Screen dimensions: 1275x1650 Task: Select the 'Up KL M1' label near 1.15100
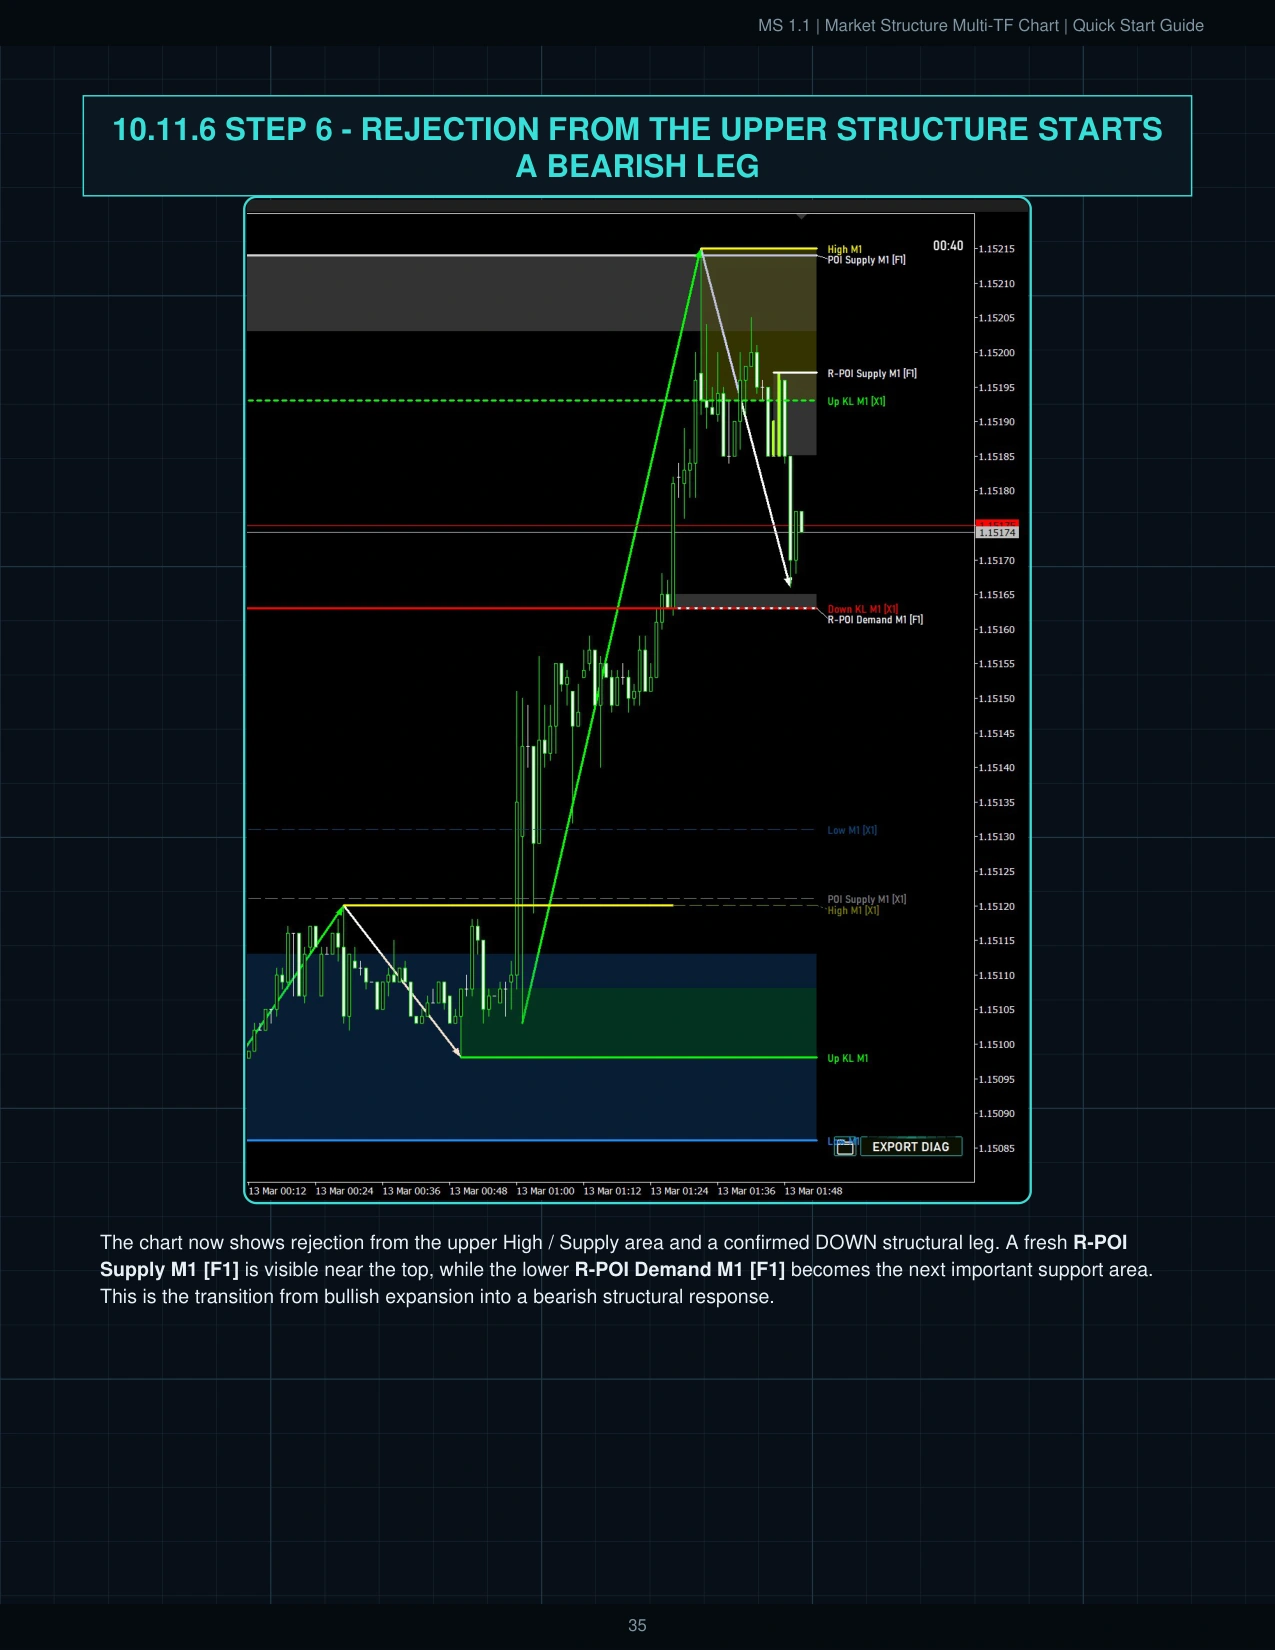847,1059
